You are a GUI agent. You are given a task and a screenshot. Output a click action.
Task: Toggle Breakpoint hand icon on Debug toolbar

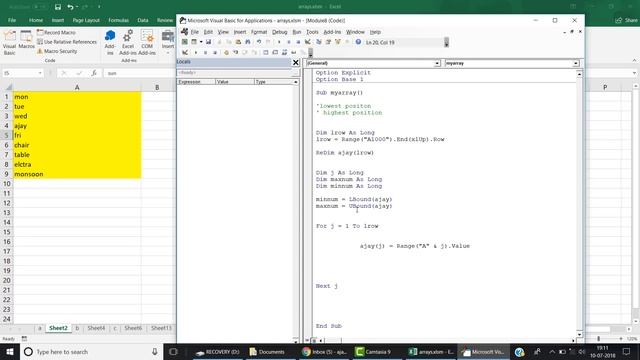(226, 52)
